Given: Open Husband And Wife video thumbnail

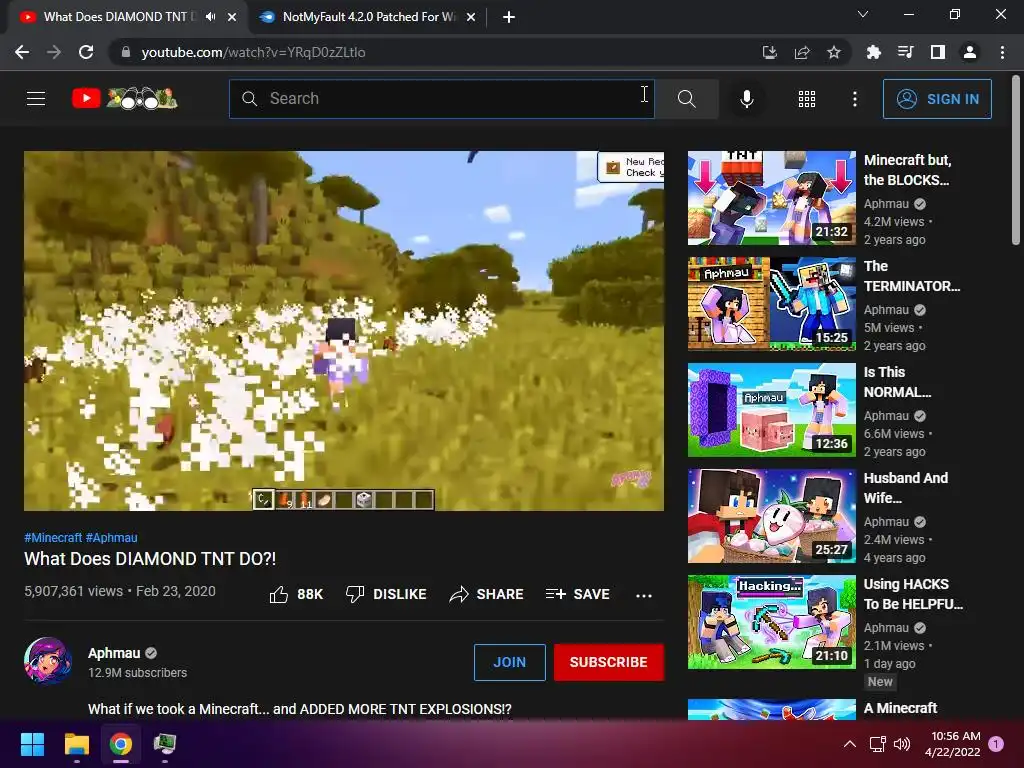Looking at the screenshot, I should [x=771, y=516].
